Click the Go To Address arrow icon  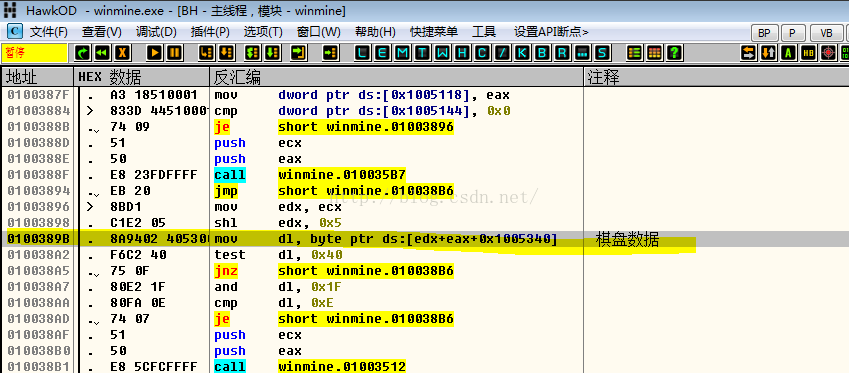click(x=330, y=53)
